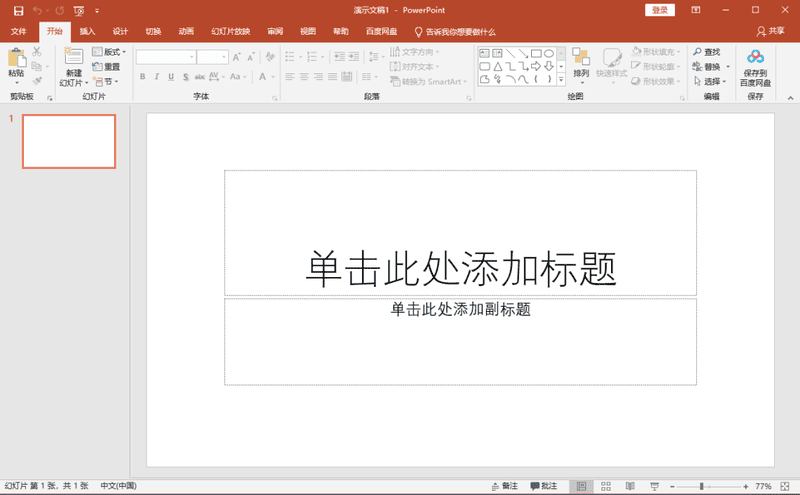Toggle text Shadow S button
The image size is (800, 495).
pos(185,77)
